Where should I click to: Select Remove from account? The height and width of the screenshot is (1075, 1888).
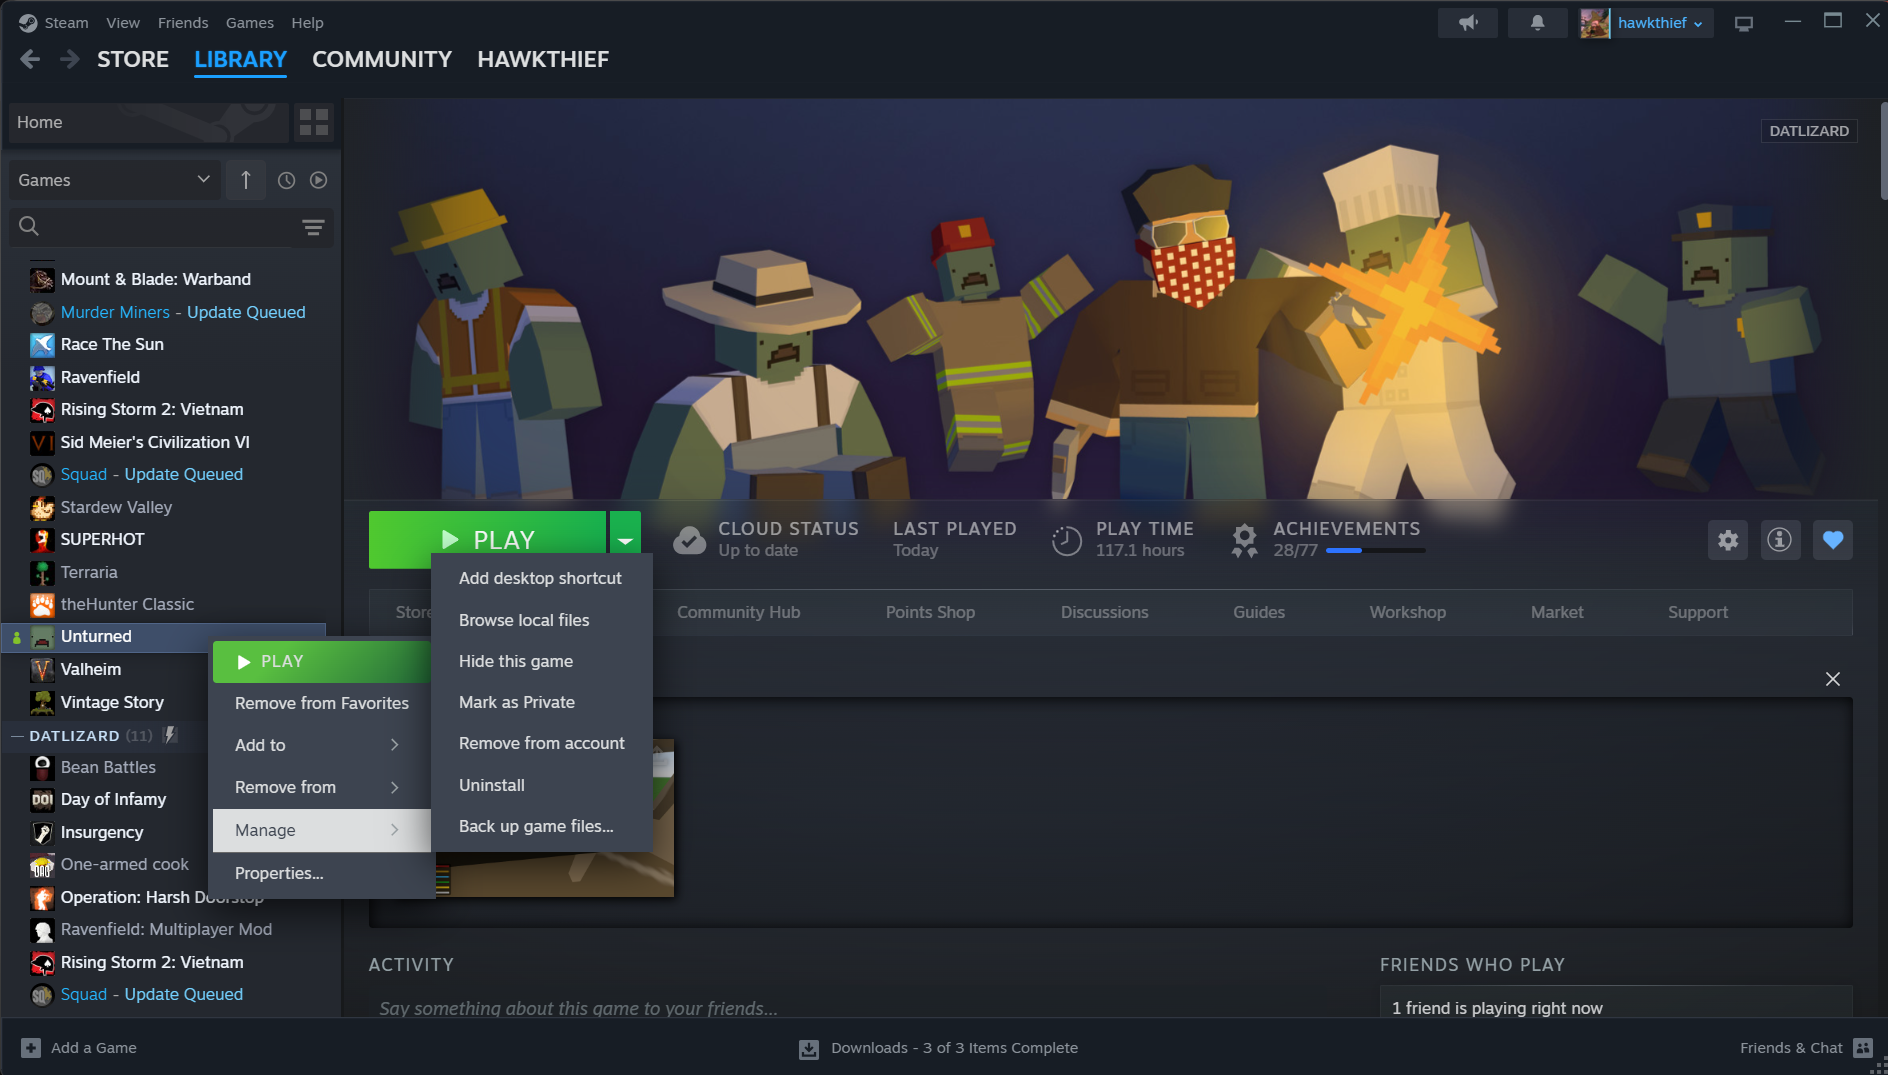click(x=541, y=743)
